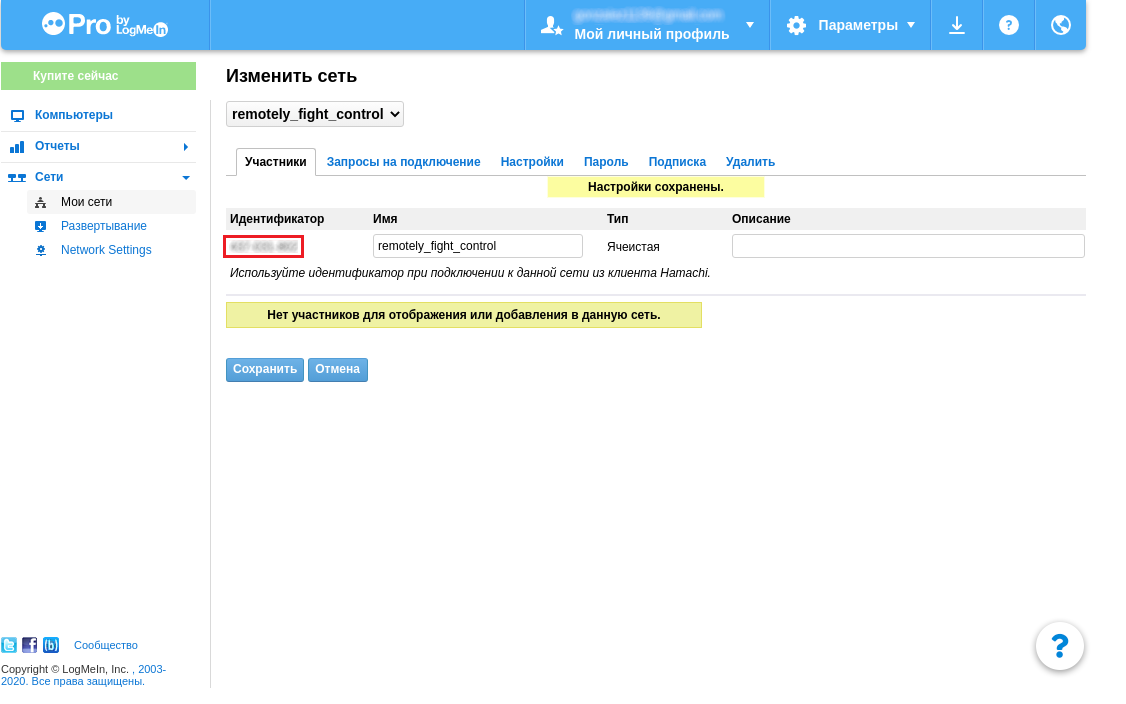The width and height of the screenshot is (1126, 704).
Task: Go to the Настройки tab
Action: (x=532, y=162)
